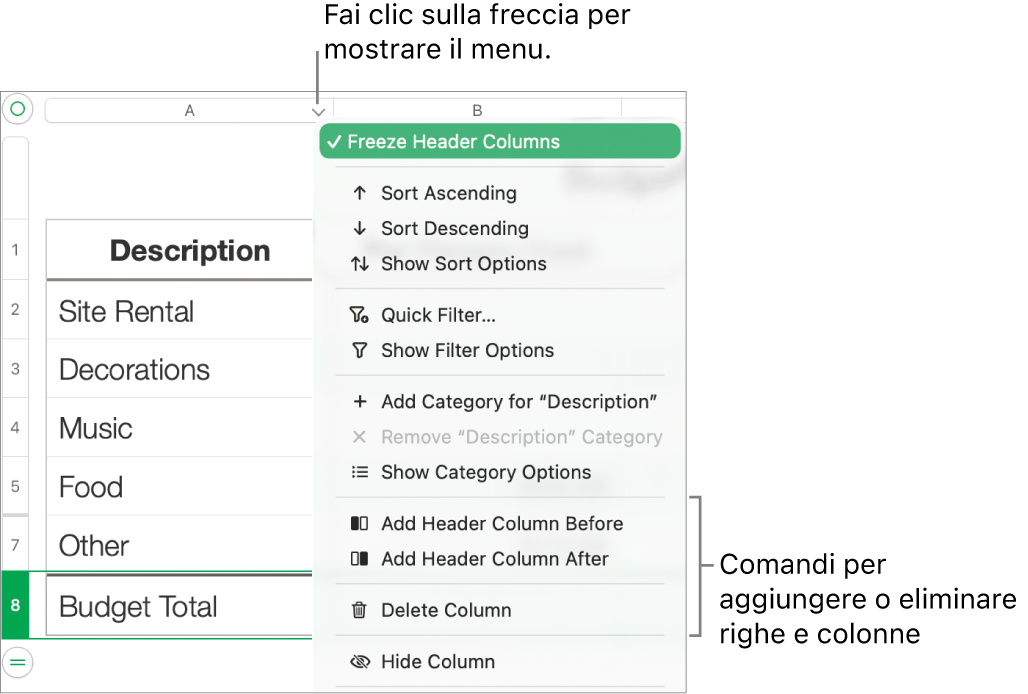Viewport: 1028px width, 694px height.
Task: Click the add-row handle at bottom left
Action: (18, 661)
